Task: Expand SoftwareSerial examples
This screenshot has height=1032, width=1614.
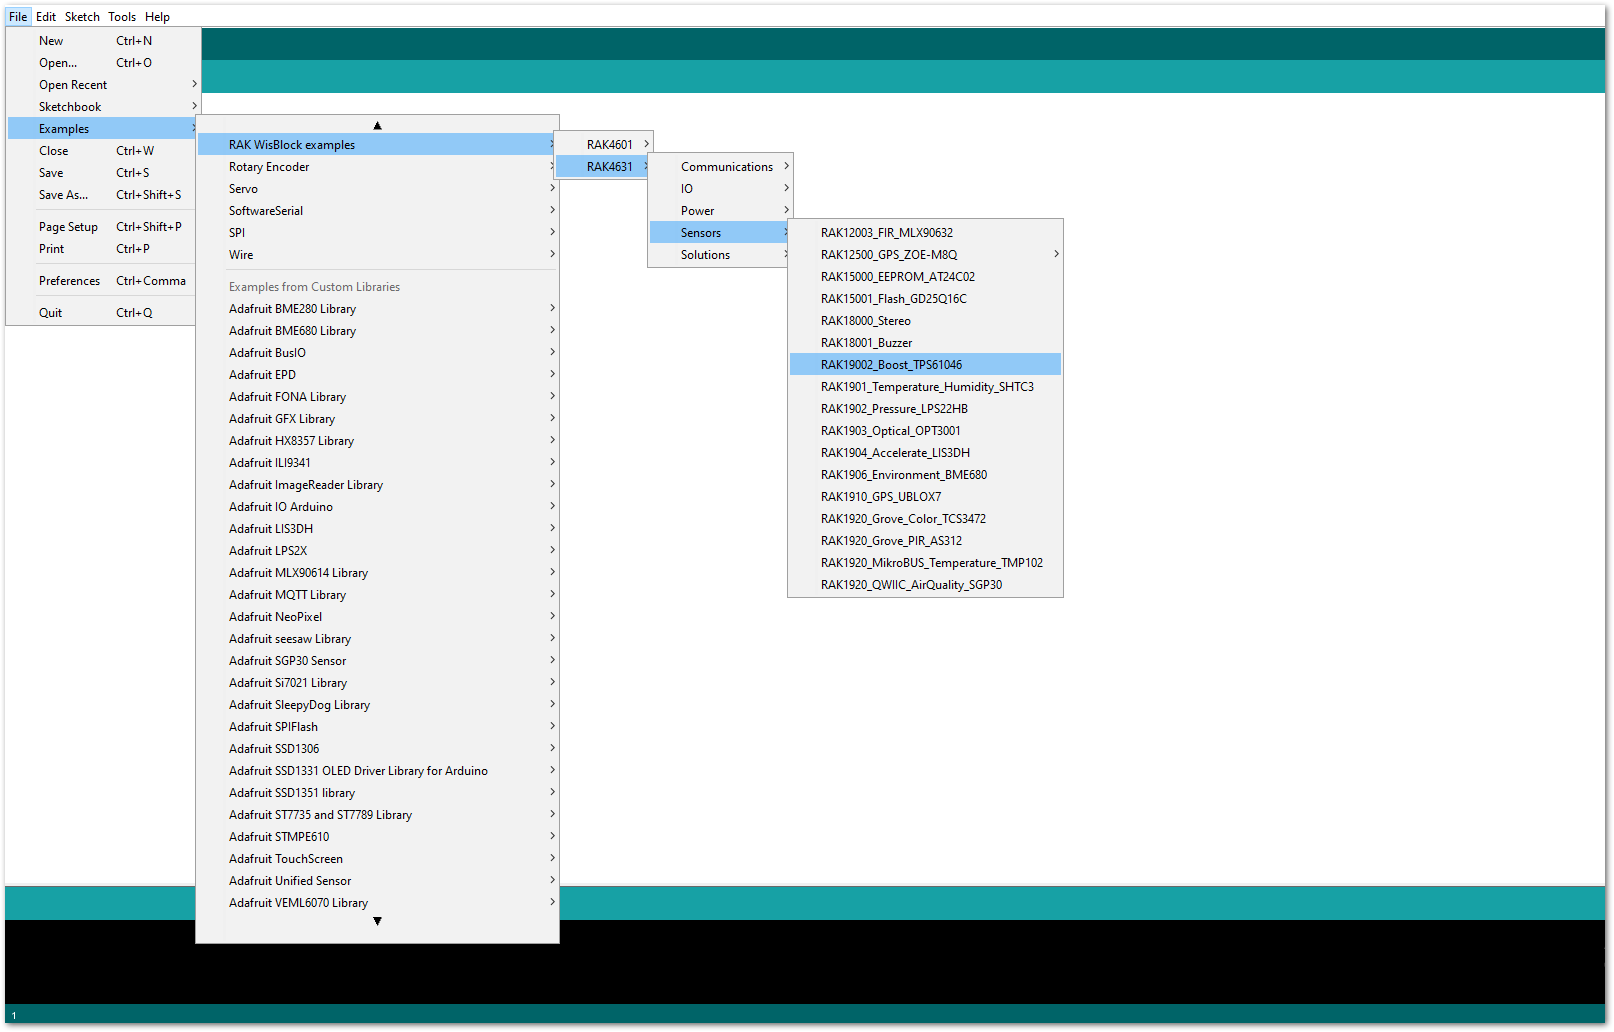Action: [377, 211]
